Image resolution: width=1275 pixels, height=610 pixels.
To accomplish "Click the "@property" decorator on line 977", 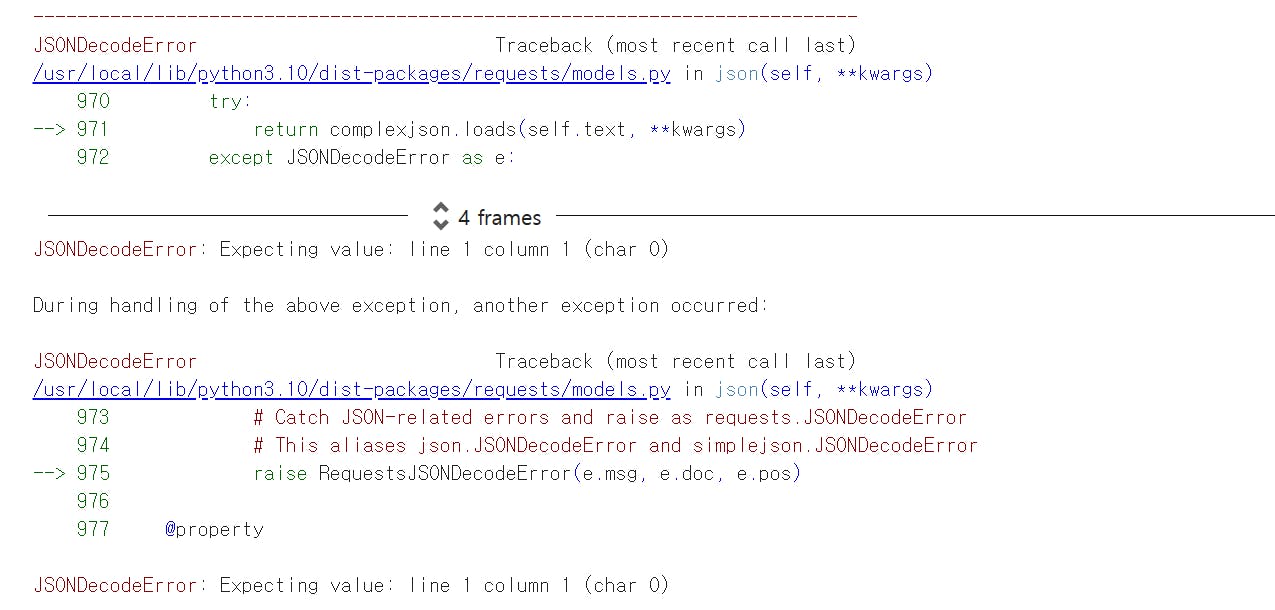I will click(x=214, y=529).
